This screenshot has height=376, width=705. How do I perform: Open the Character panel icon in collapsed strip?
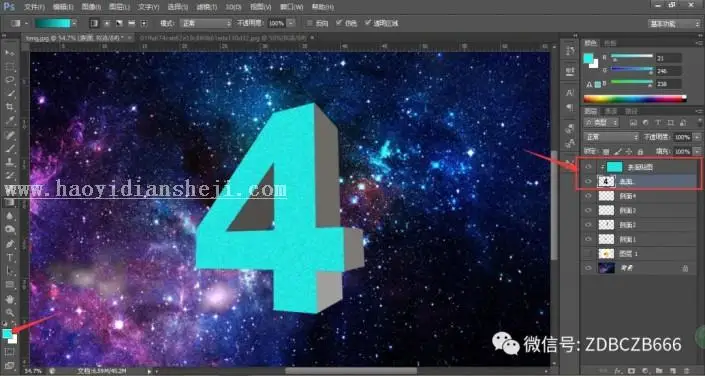tap(570, 93)
